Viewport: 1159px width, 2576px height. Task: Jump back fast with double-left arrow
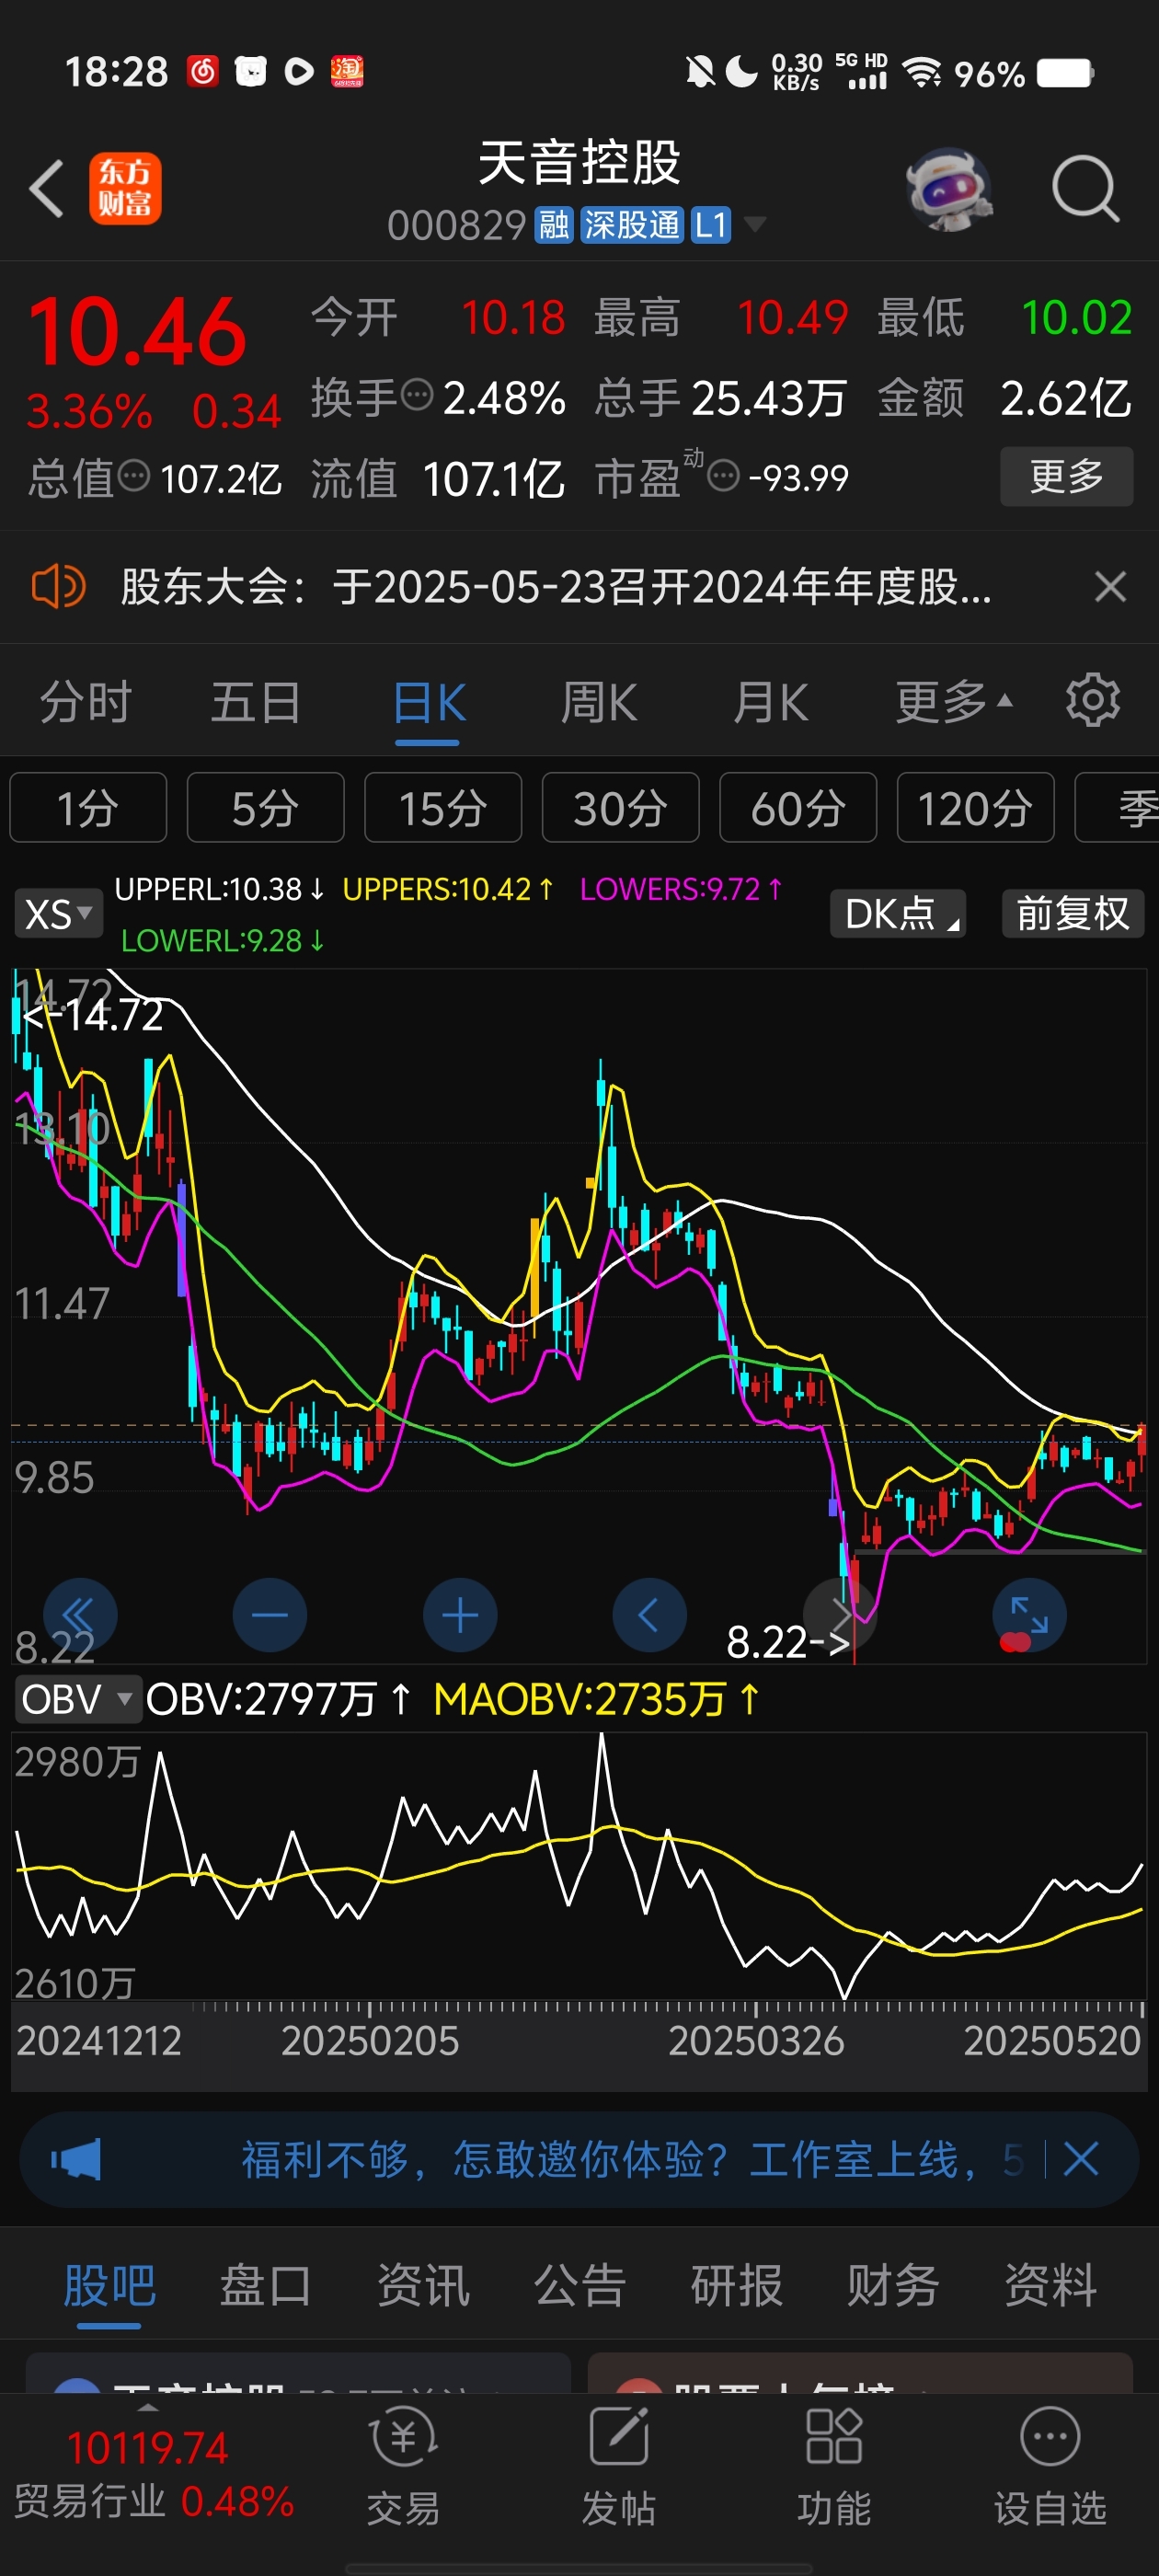(x=80, y=1615)
